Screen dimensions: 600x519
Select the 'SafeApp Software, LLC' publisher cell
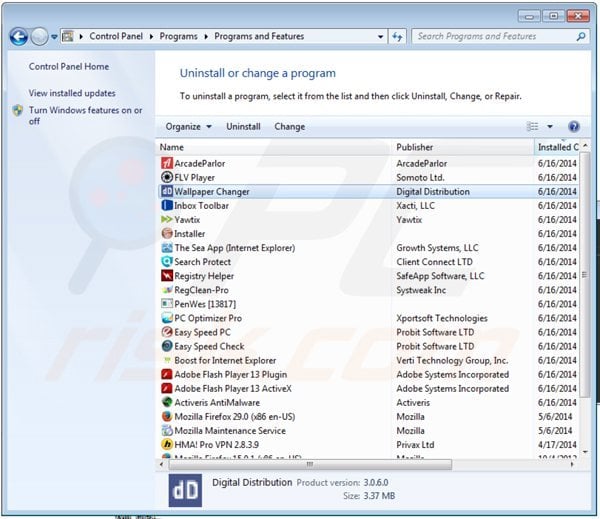point(440,276)
